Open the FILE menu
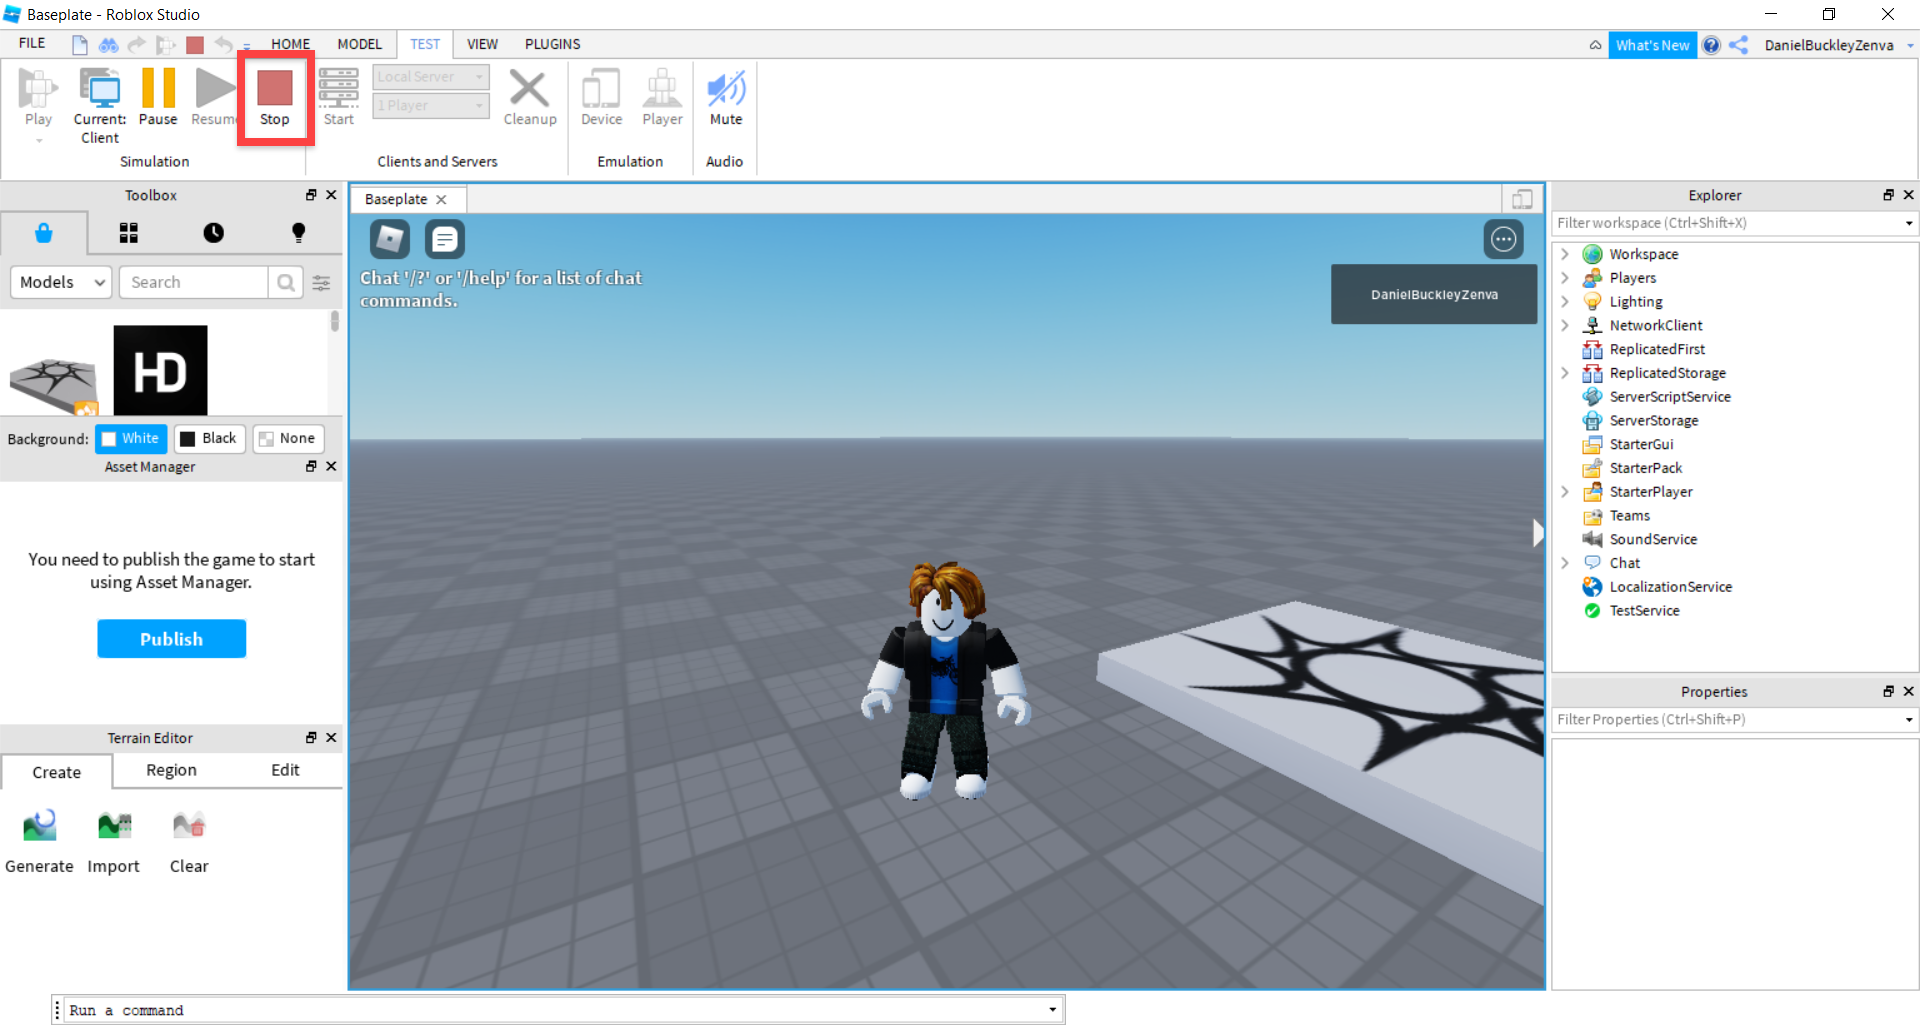This screenshot has height=1030, width=1920. (32, 44)
